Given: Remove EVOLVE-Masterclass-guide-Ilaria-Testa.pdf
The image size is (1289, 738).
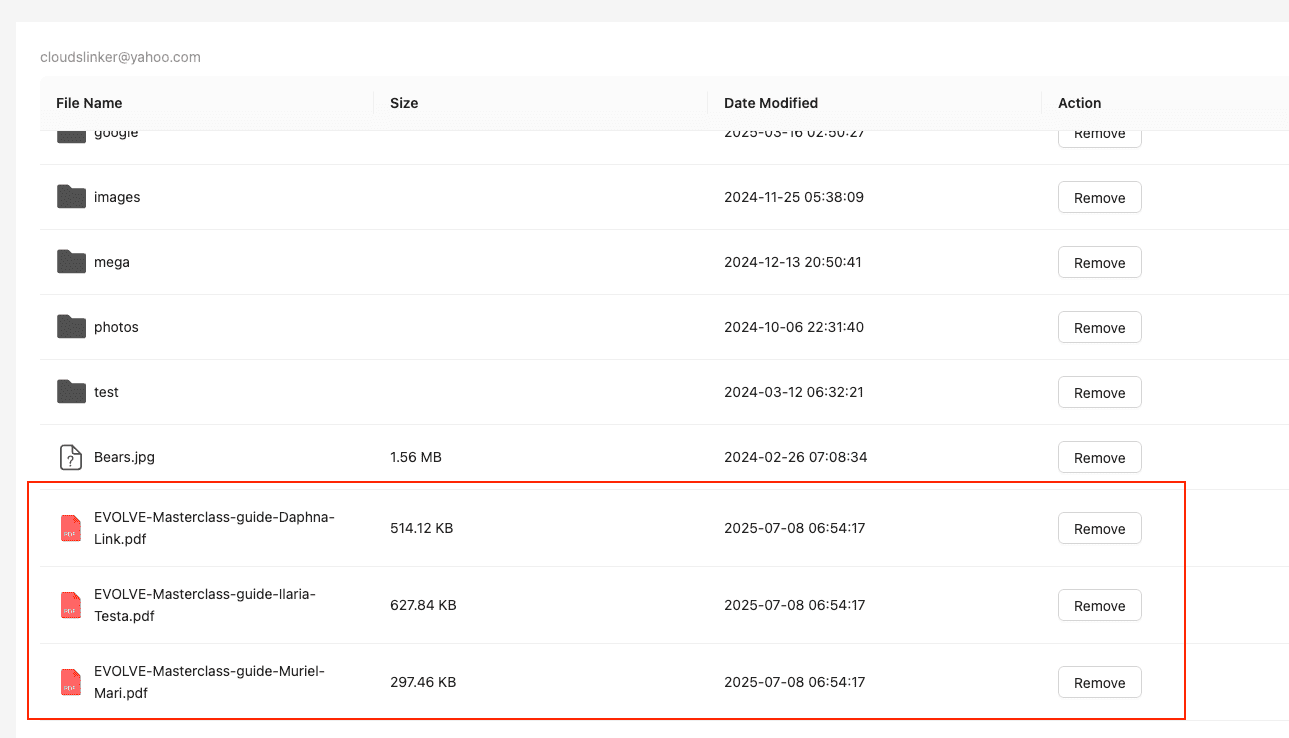Looking at the screenshot, I should (1100, 606).
